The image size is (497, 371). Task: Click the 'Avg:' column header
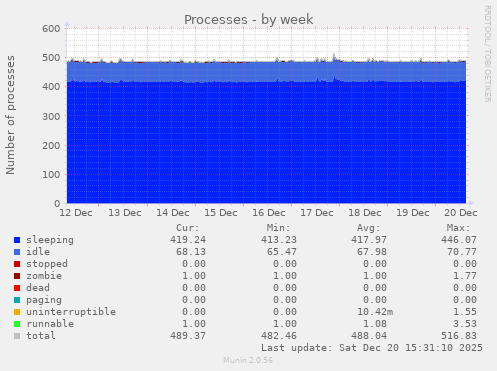pos(368,228)
